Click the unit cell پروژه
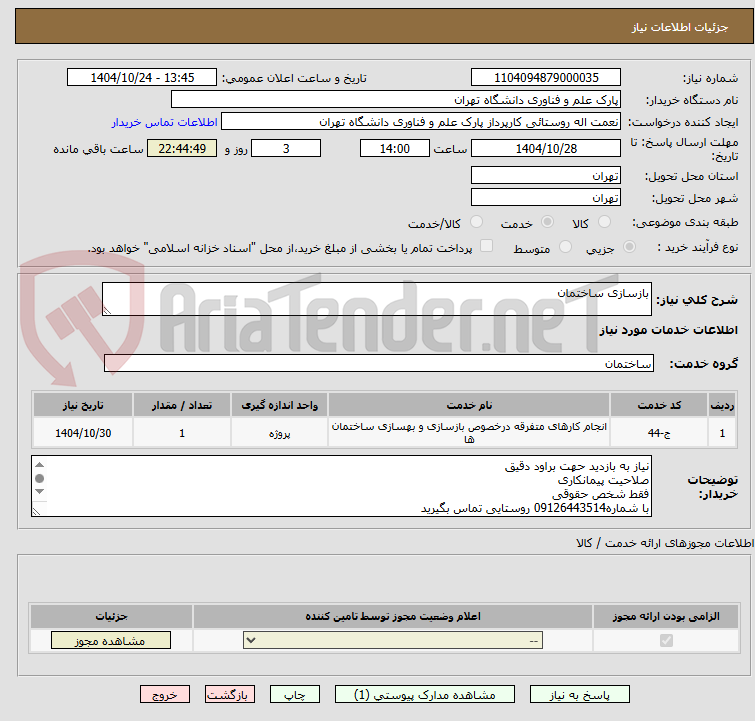This screenshot has width=755, height=721. [x=279, y=433]
